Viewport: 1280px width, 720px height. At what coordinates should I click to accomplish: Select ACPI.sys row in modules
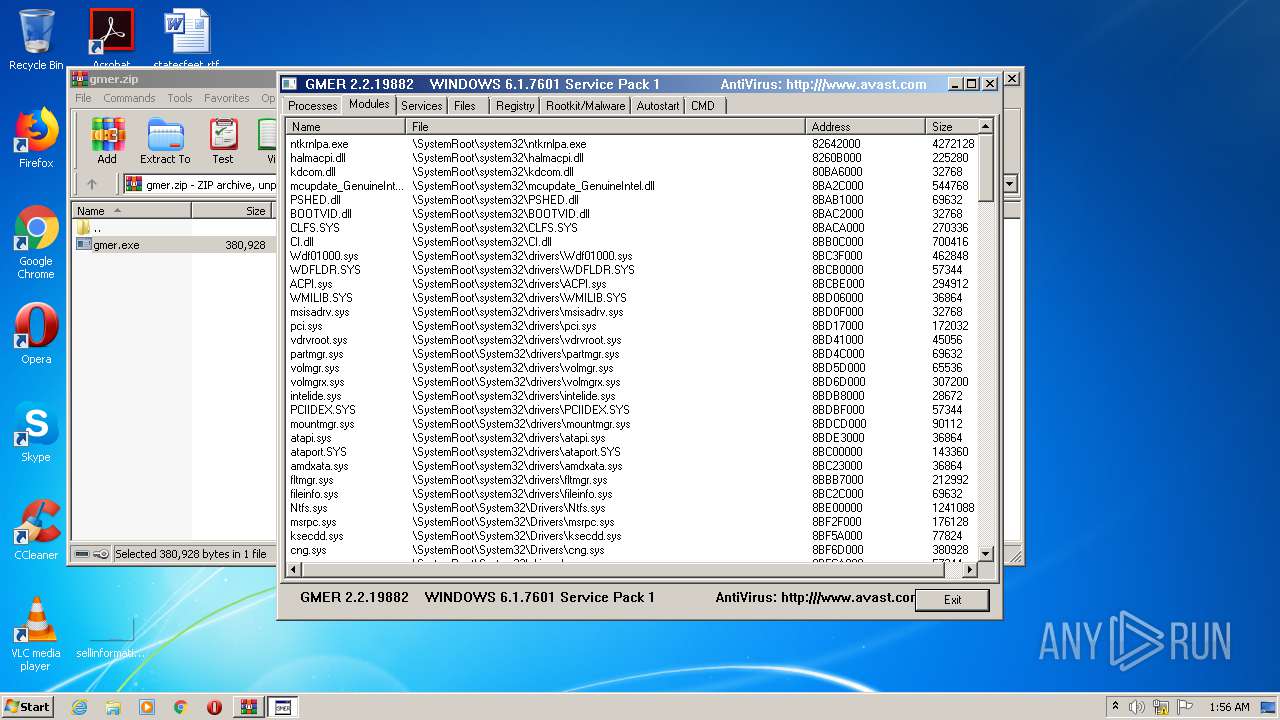631,284
